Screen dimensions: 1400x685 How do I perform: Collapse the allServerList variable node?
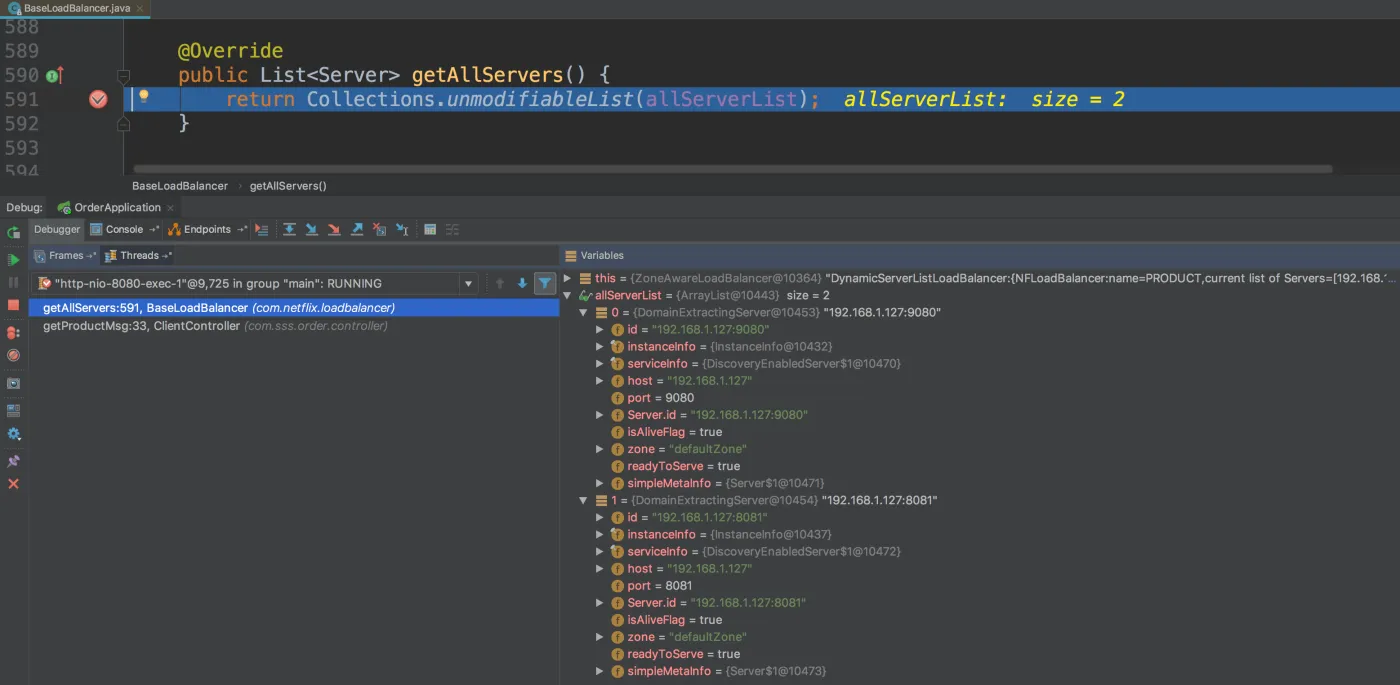[x=568, y=296]
